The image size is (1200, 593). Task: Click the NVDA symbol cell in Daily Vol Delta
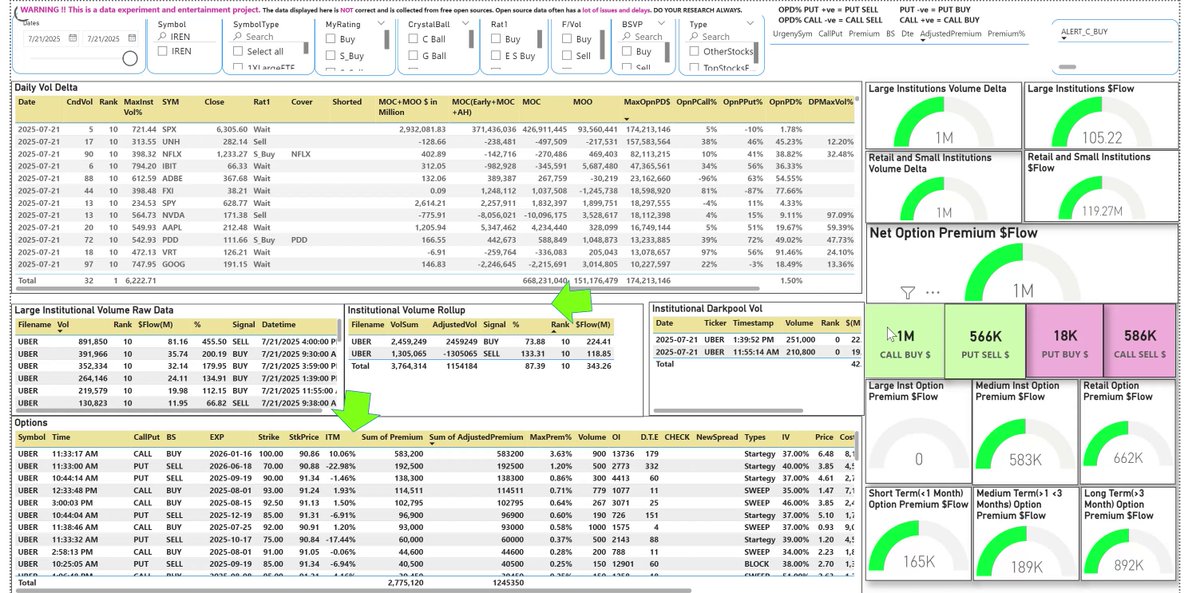(x=171, y=214)
